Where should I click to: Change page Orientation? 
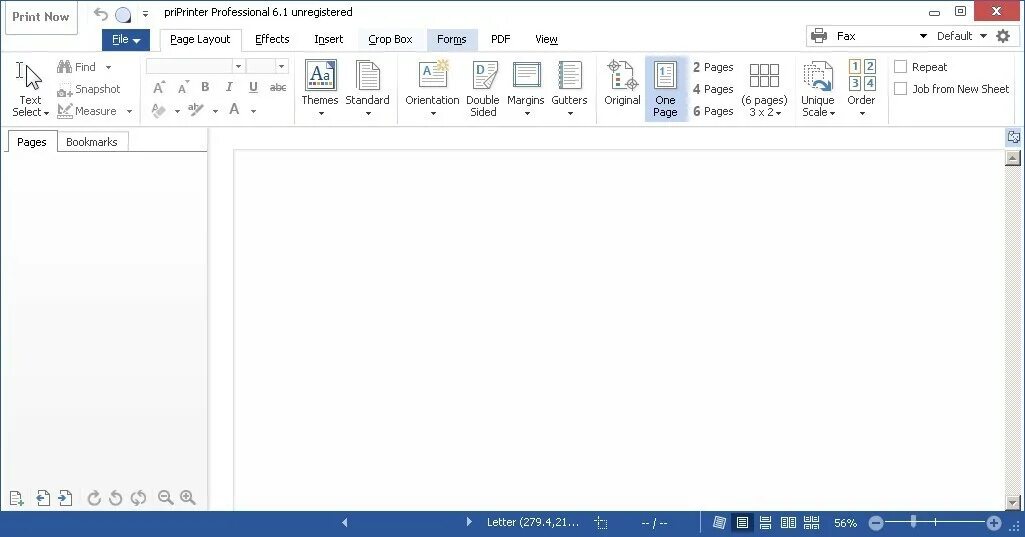(x=432, y=89)
